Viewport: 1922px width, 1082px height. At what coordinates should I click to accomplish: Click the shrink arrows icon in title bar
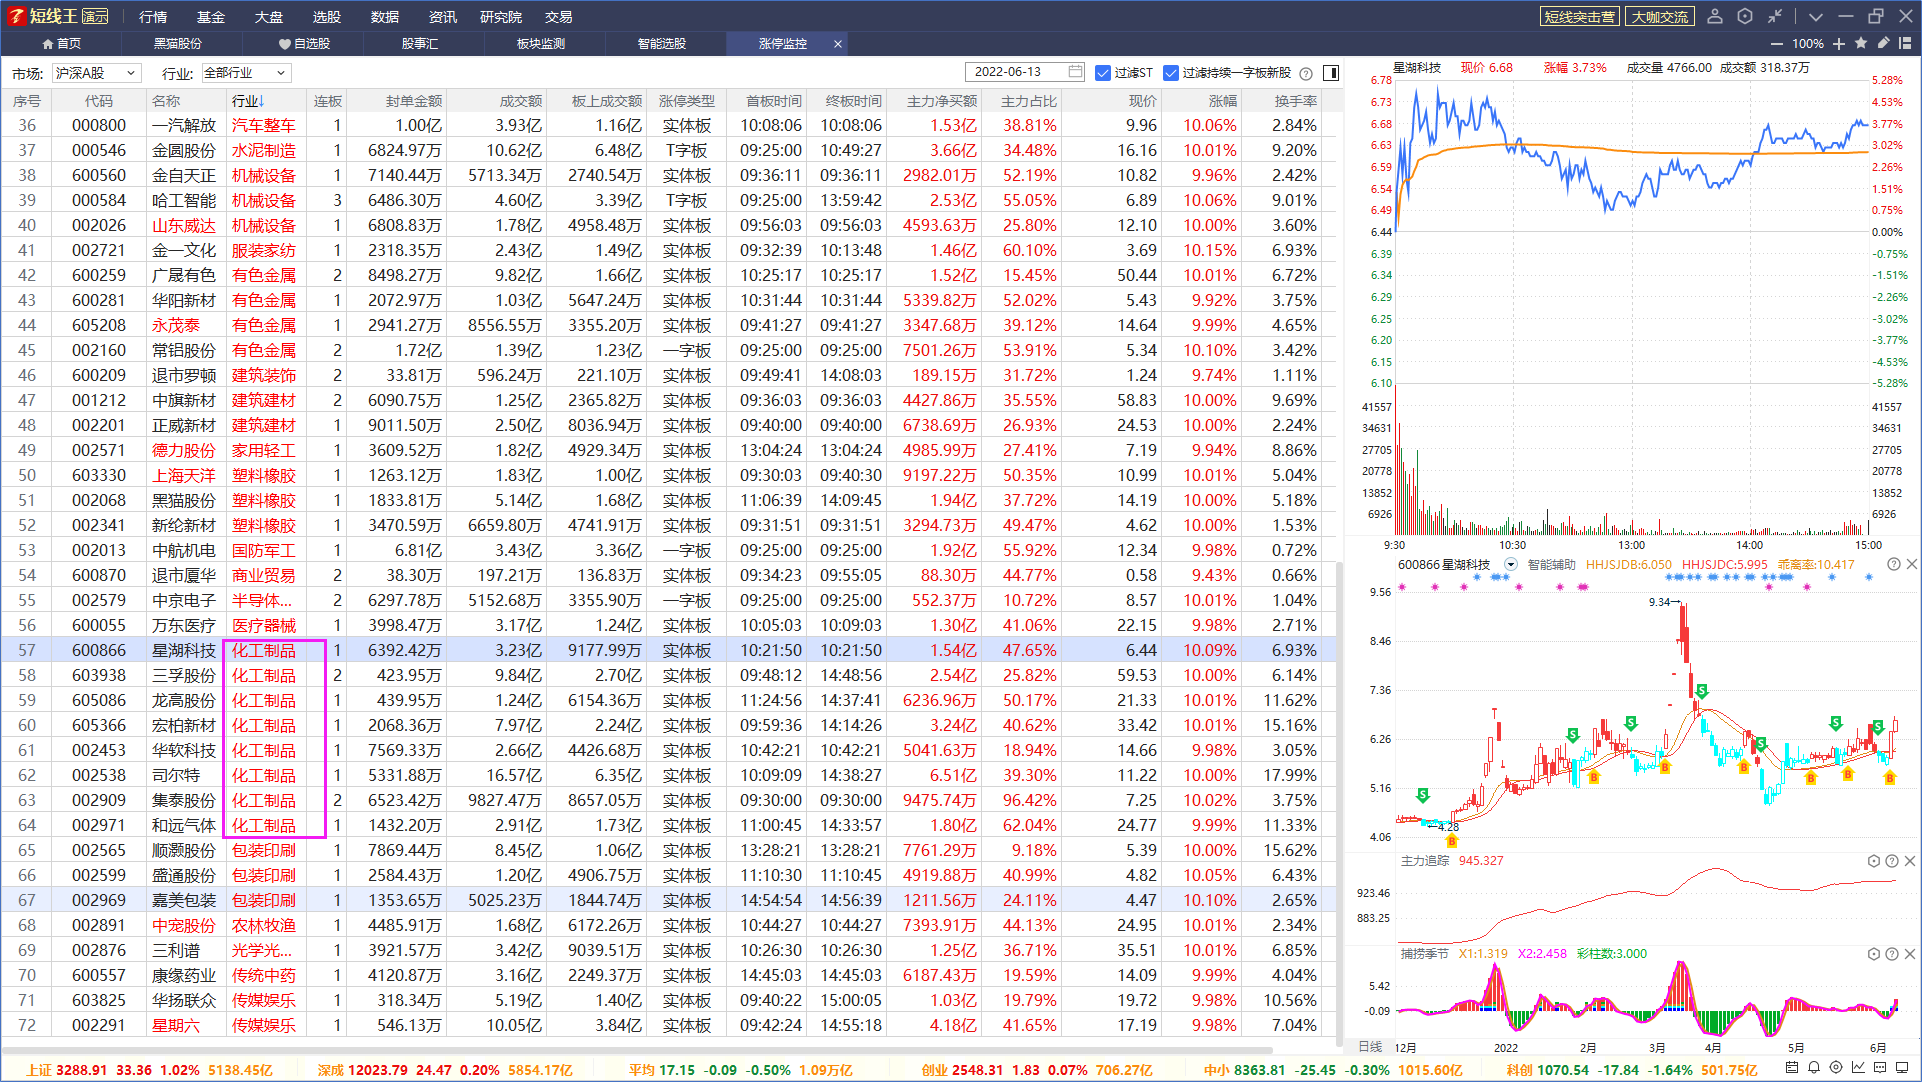pyautogui.click(x=1775, y=16)
